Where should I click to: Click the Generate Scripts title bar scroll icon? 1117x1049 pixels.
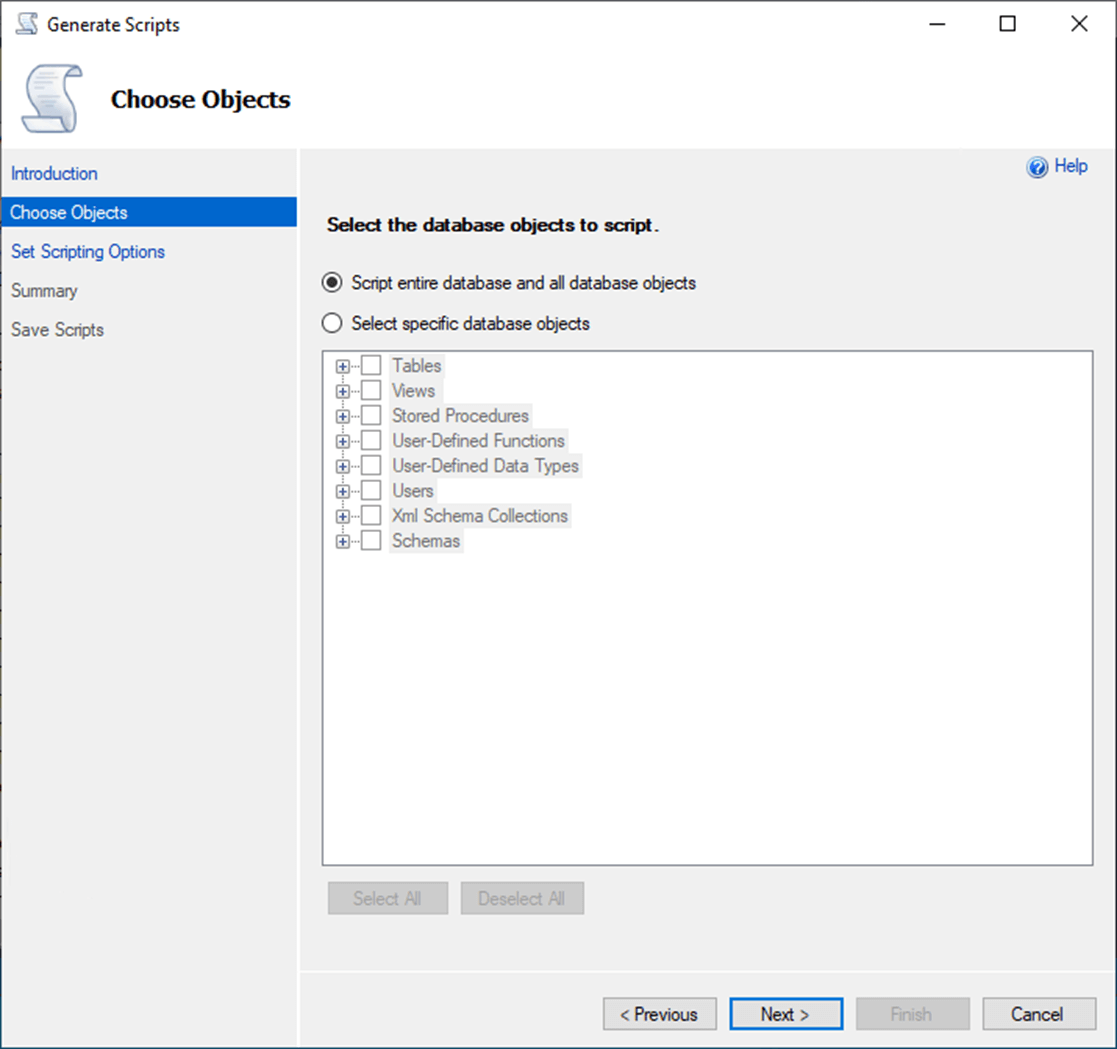pos(27,24)
